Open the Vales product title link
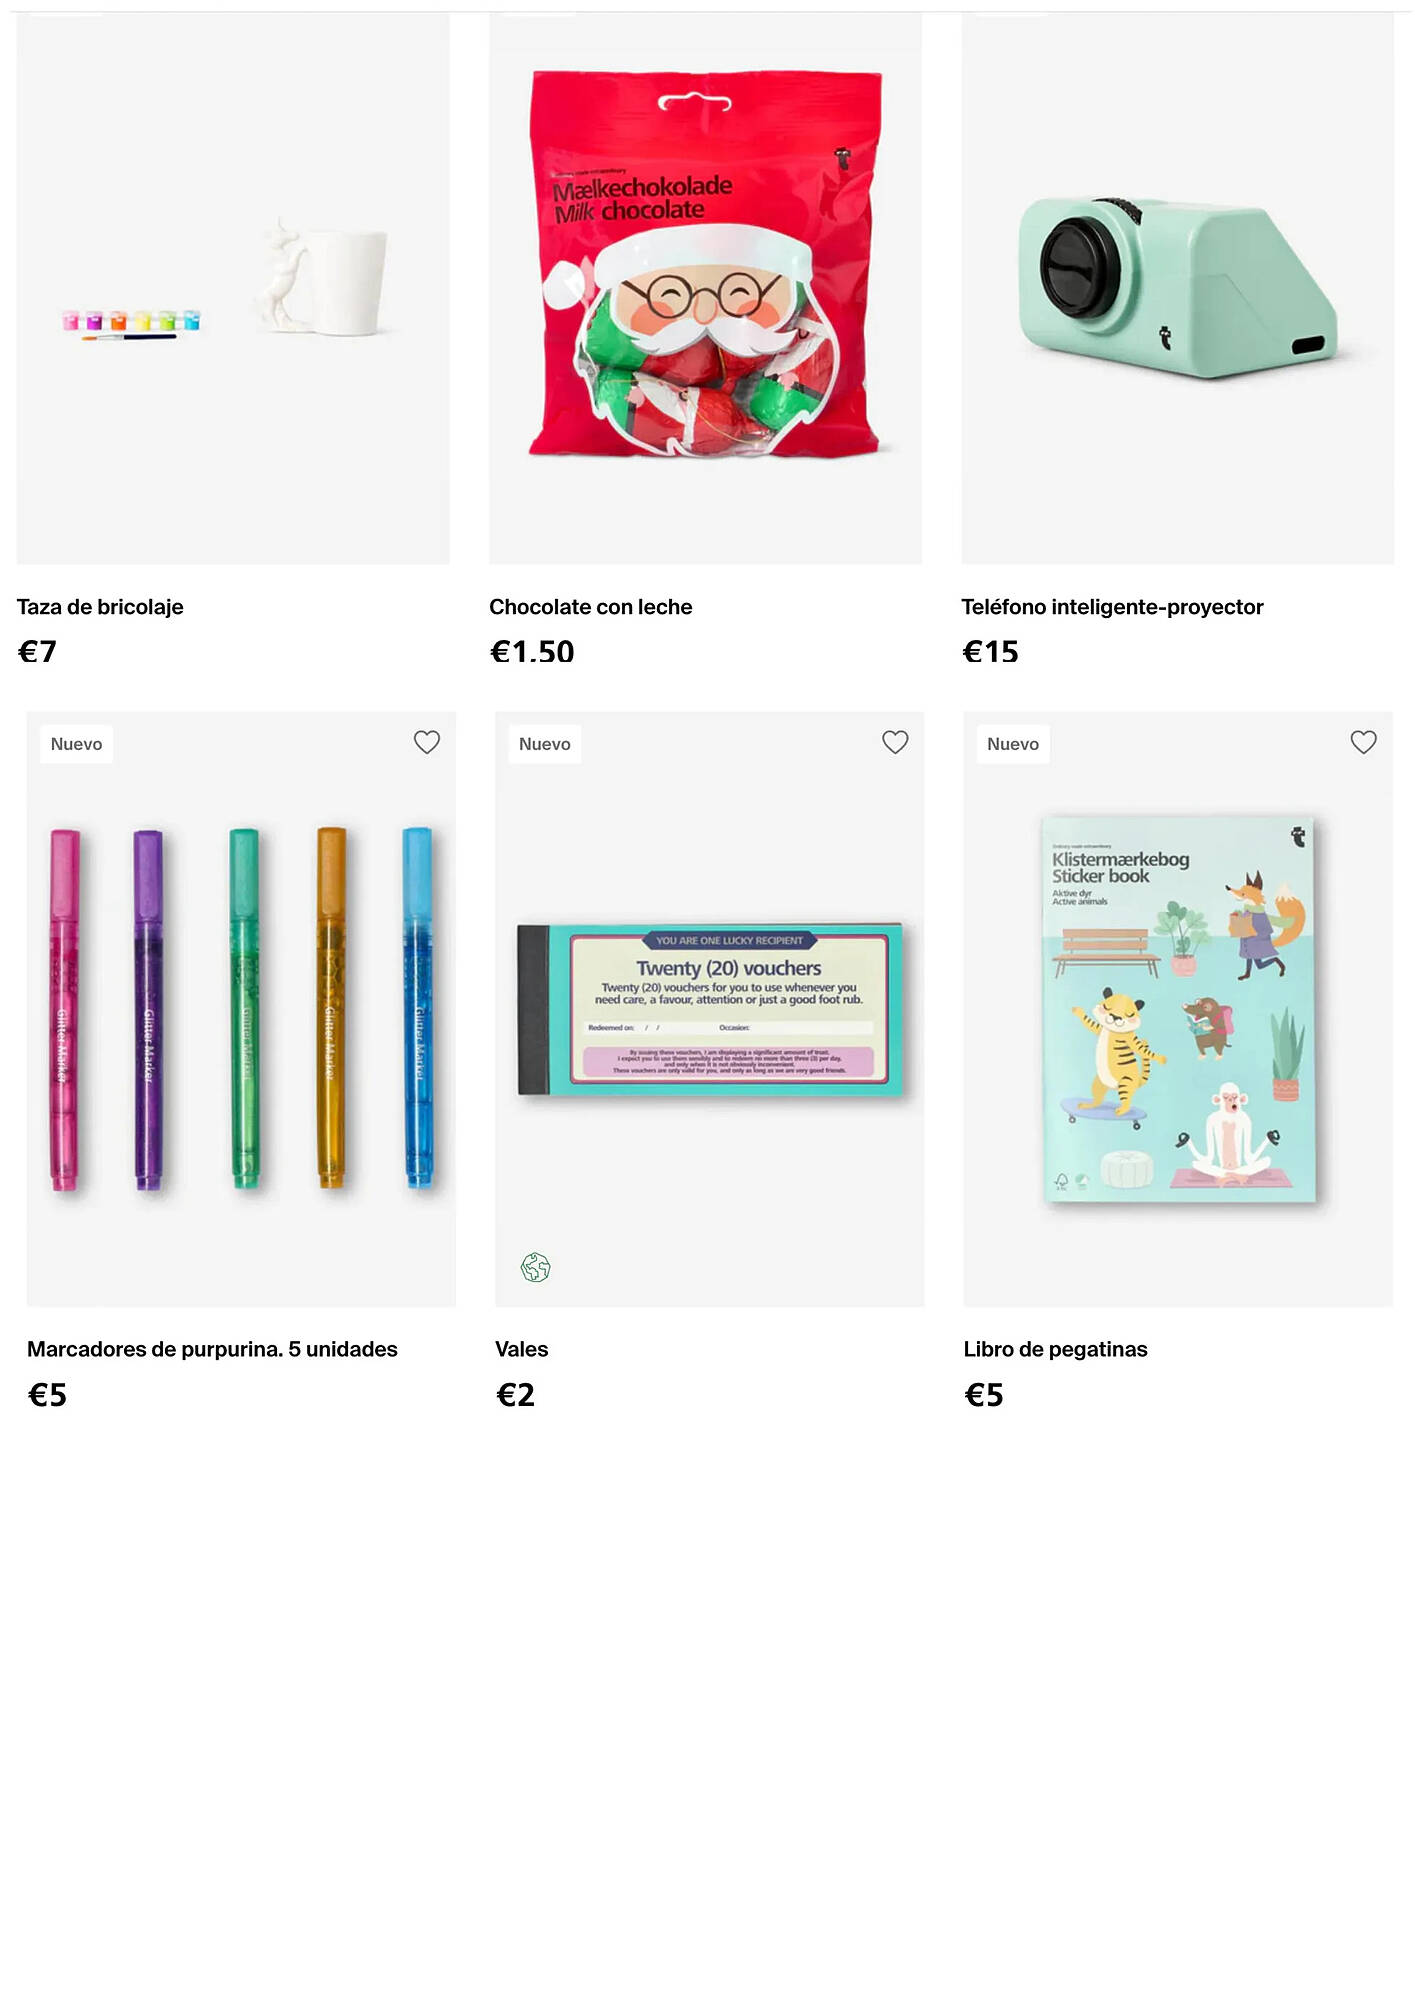Viewport: 1415px width, 2000px height. (521, 1349)
